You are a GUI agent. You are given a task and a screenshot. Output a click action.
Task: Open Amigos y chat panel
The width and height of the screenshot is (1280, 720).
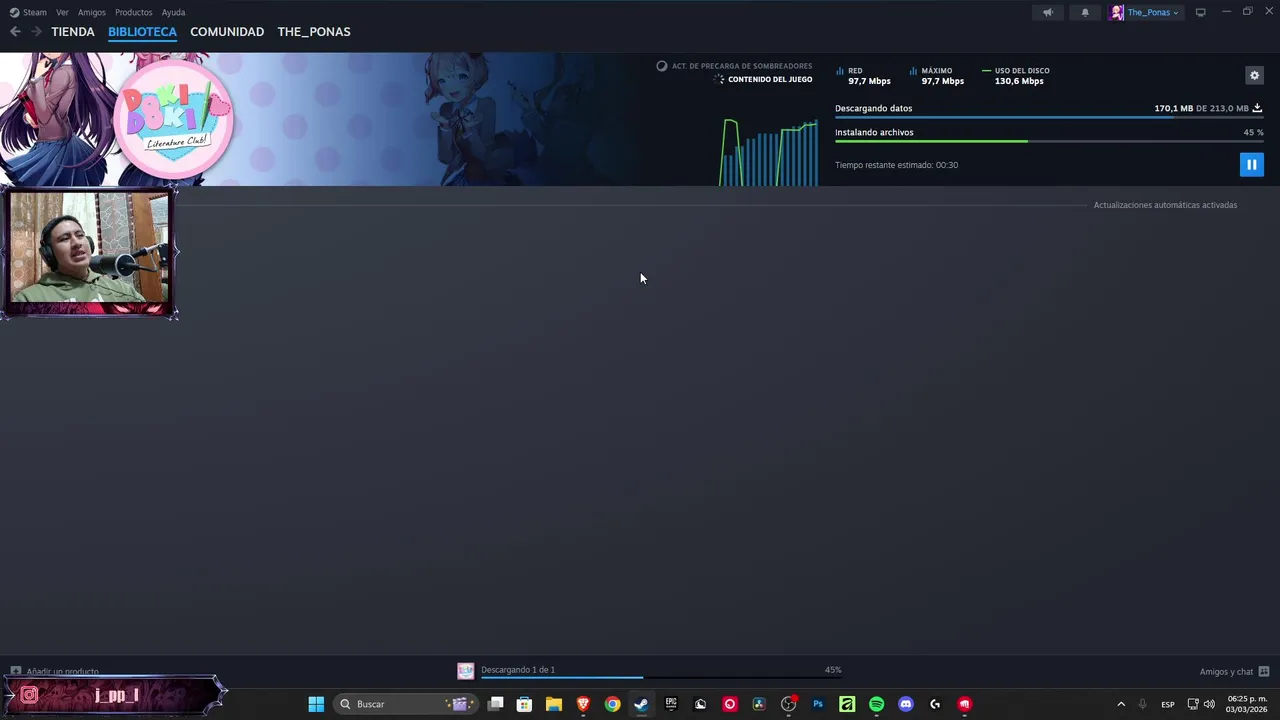[x=1234, y=671]
